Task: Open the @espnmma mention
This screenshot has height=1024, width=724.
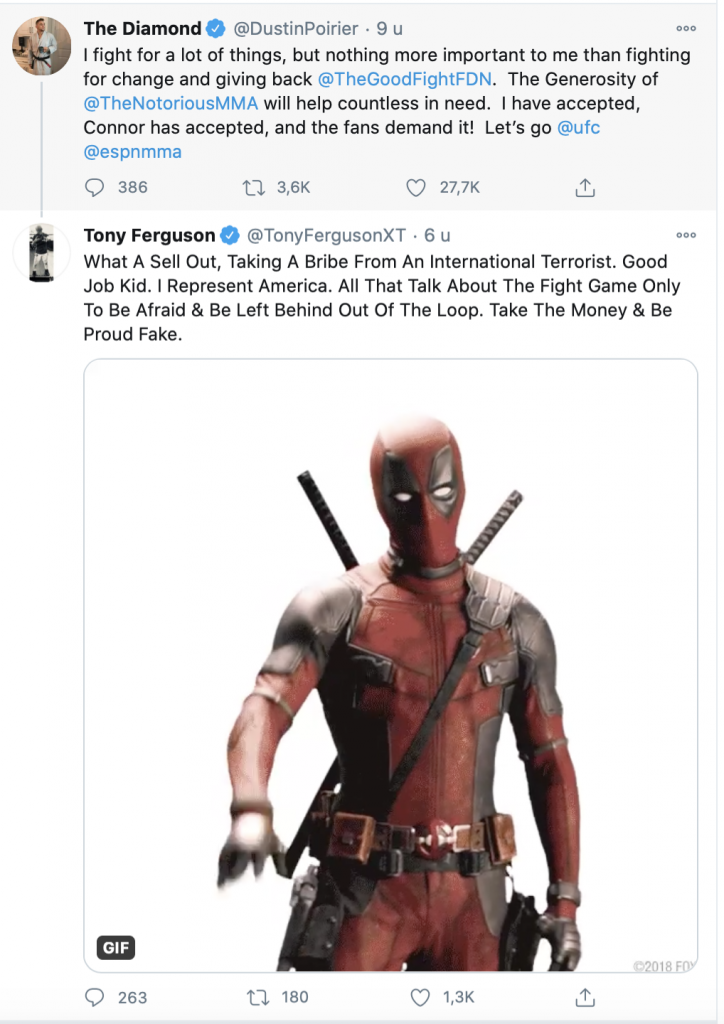Action: coord(133,152)
